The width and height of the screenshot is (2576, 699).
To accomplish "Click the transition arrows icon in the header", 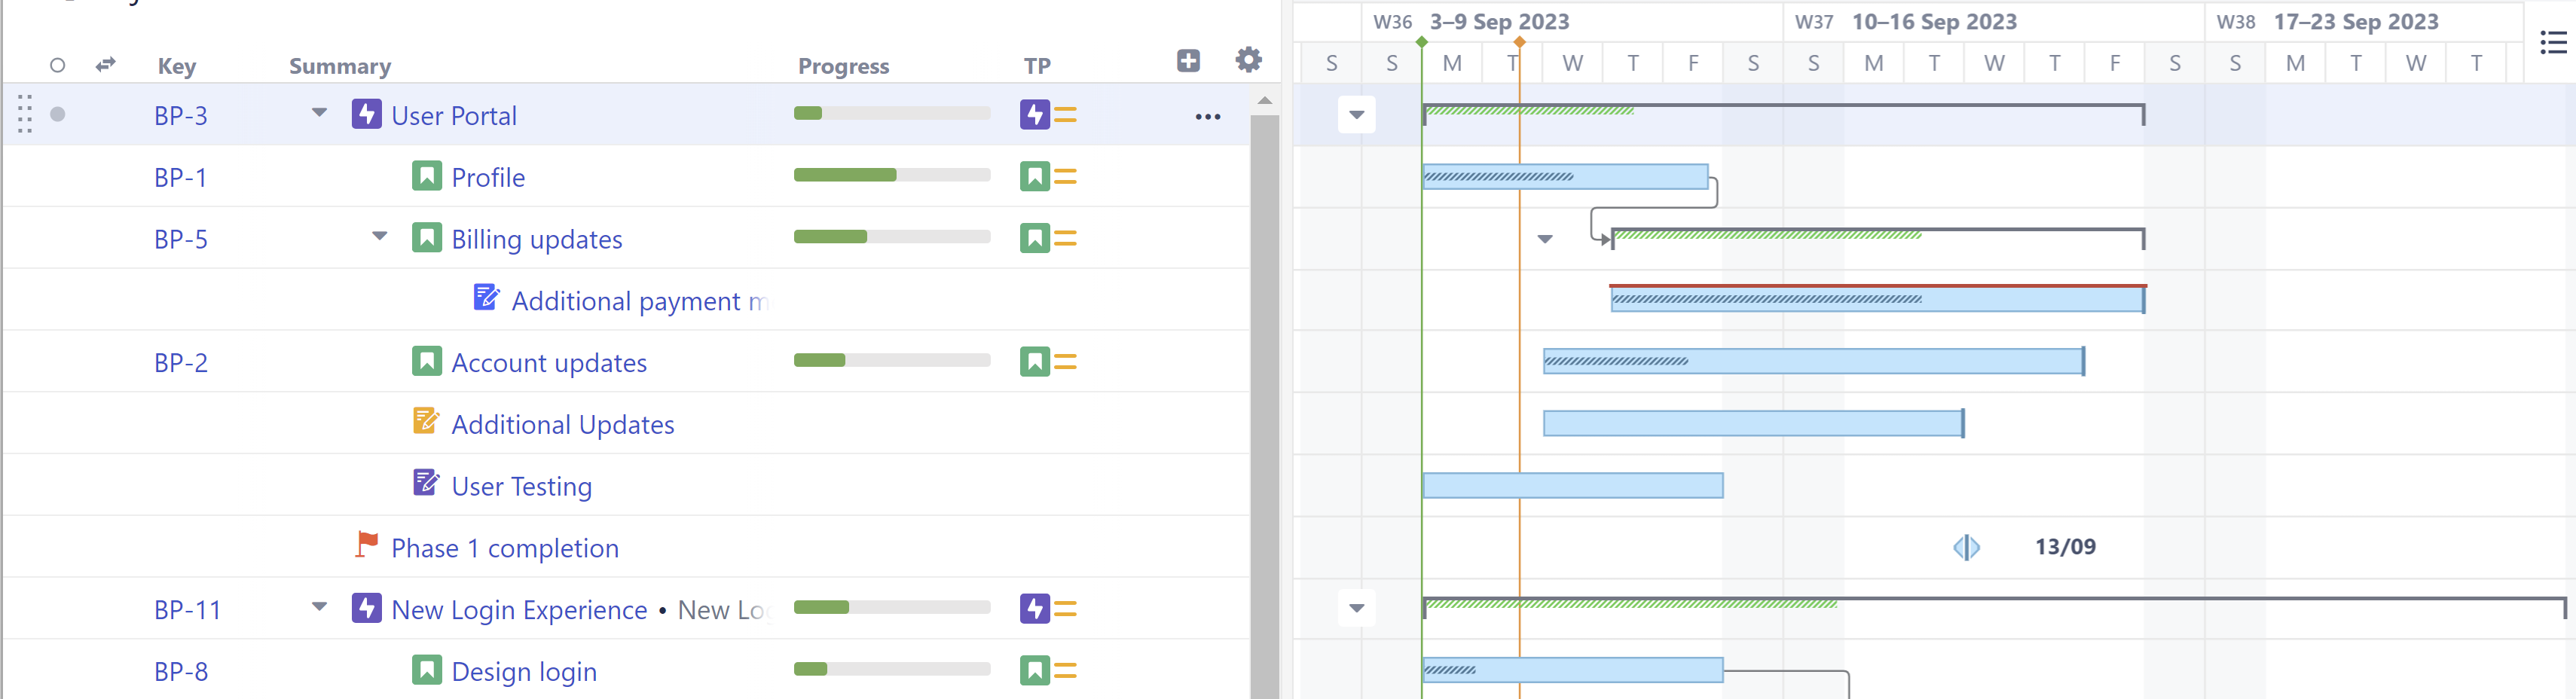I will 105,64.
